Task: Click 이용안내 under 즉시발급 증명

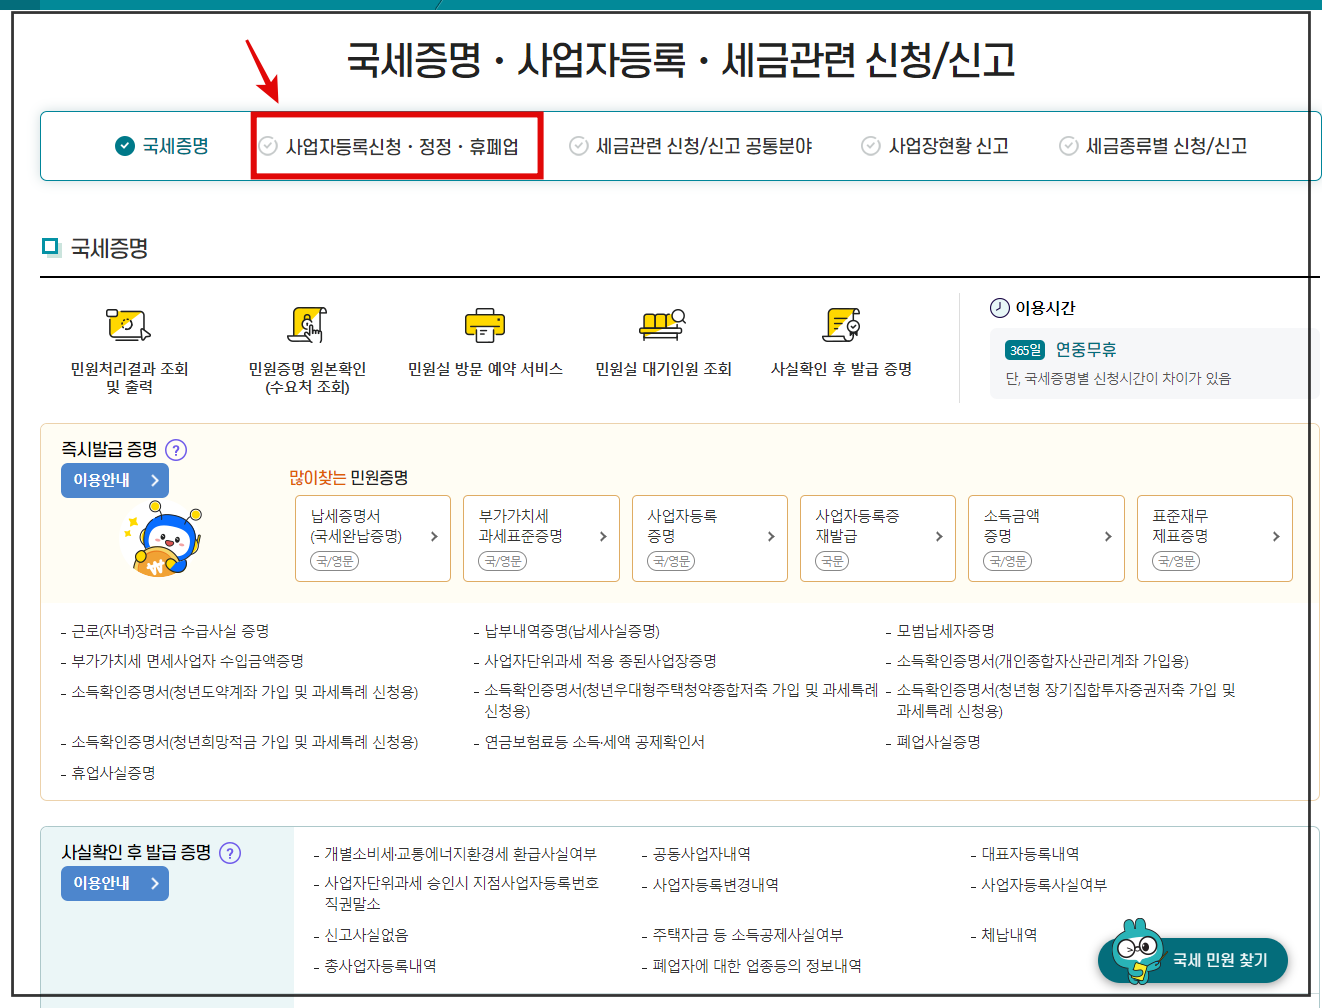Action: pyautogui.click(x=114, y=480)
